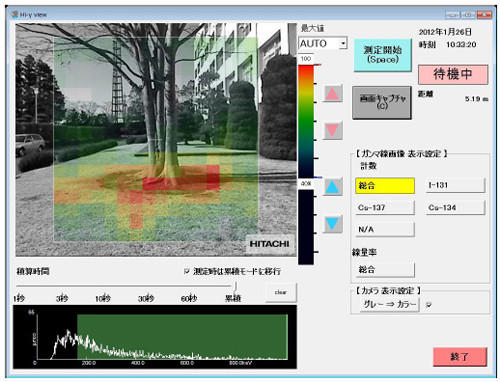500x382 pixels.
Task: Click the pink down arrow beside color scale
Action: (332, 130)
